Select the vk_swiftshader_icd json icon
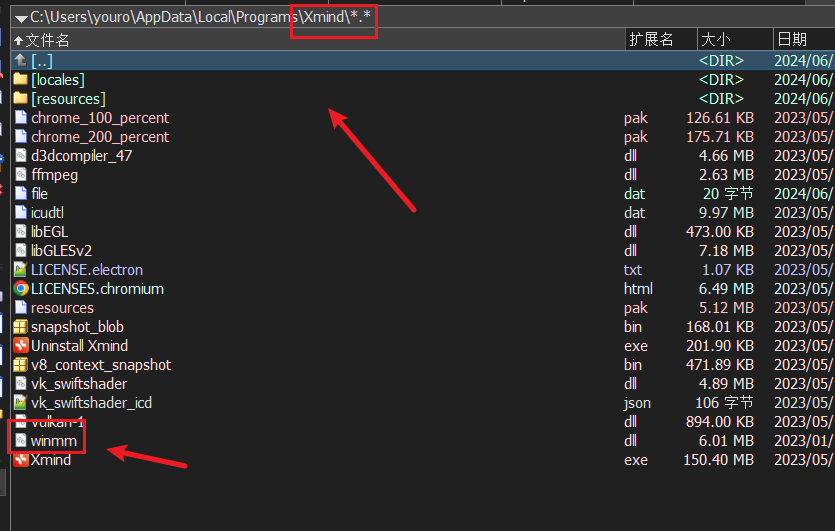The height and width of the screenshot is (531, 835). tap(21, 403)
